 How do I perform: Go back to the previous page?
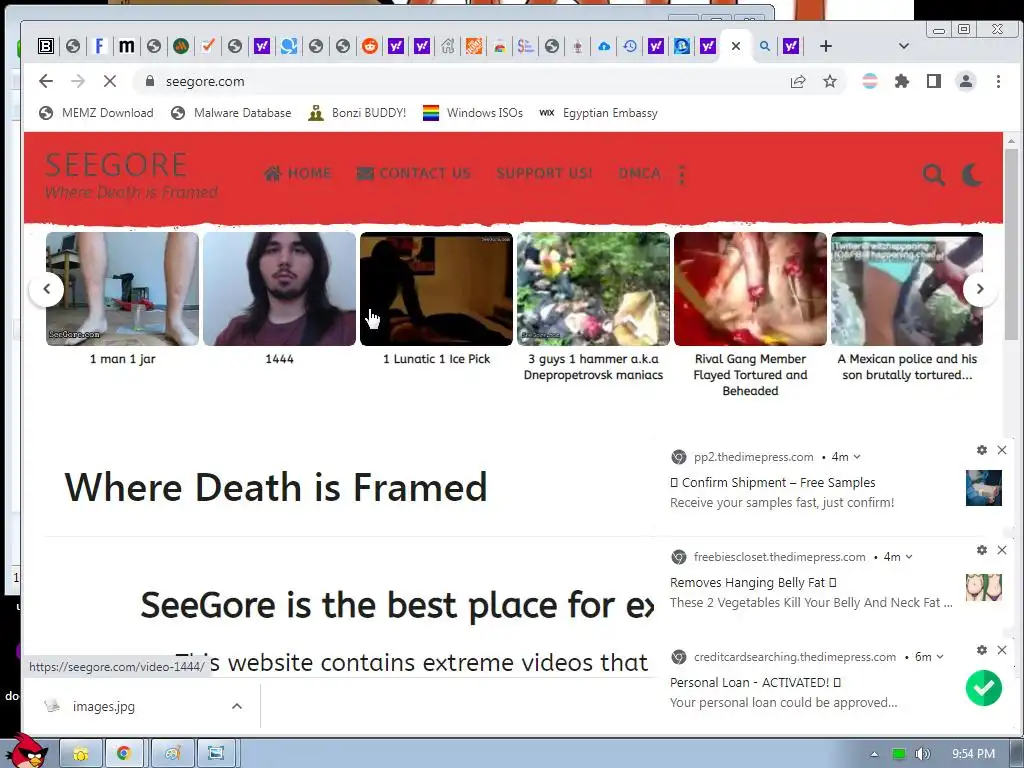(x=46, y=81)
